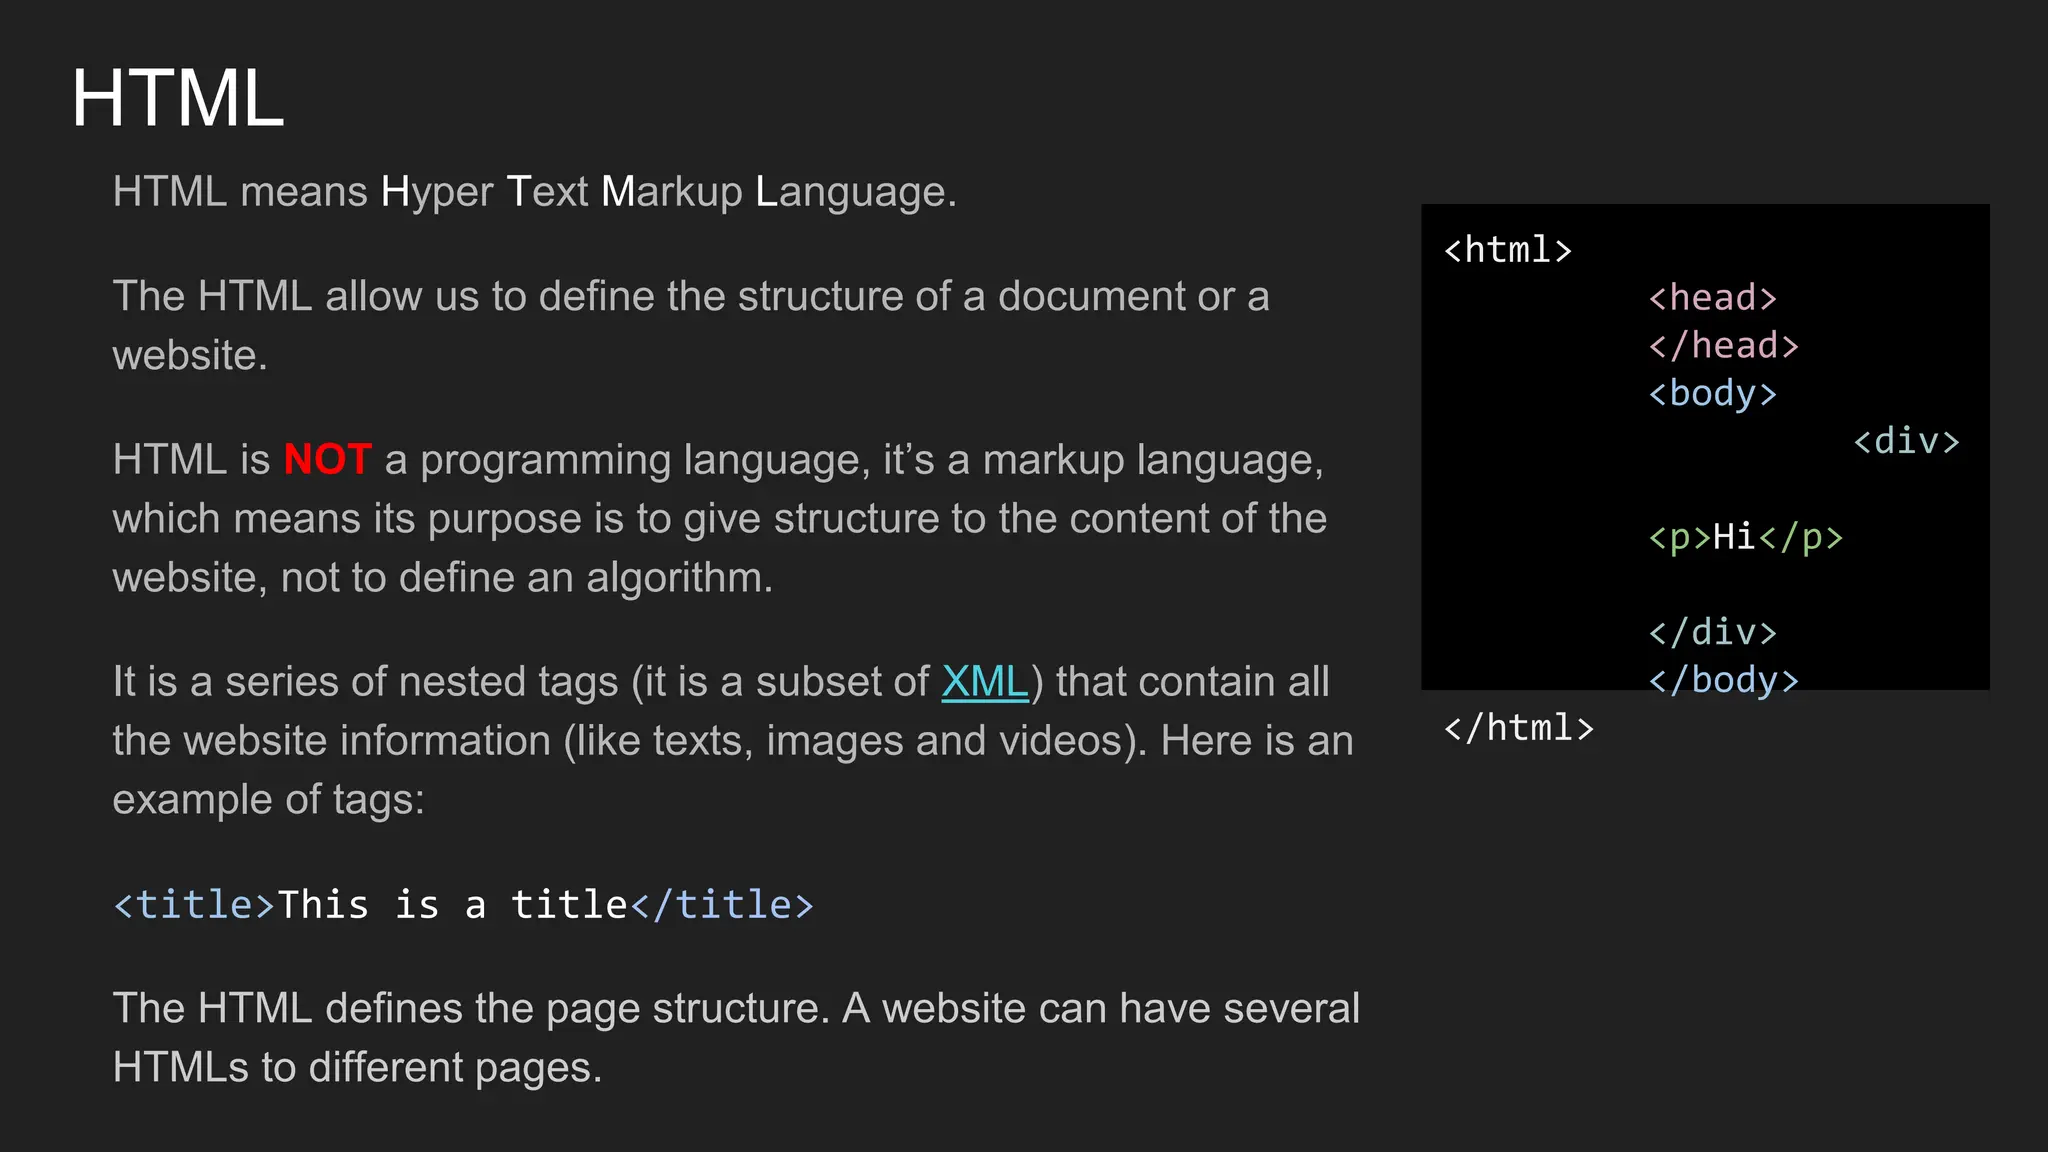Click the closing </title> tag in example
The height and width of the screenshot is (1152, 2048).
point(722,905)
